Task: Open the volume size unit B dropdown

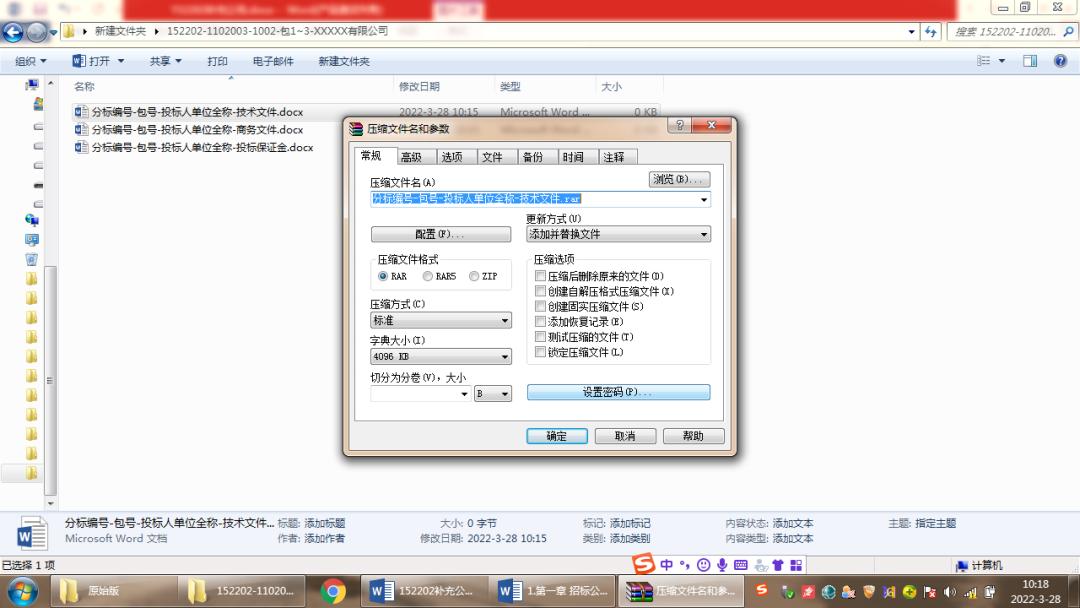Action: [x=492, y=393]
